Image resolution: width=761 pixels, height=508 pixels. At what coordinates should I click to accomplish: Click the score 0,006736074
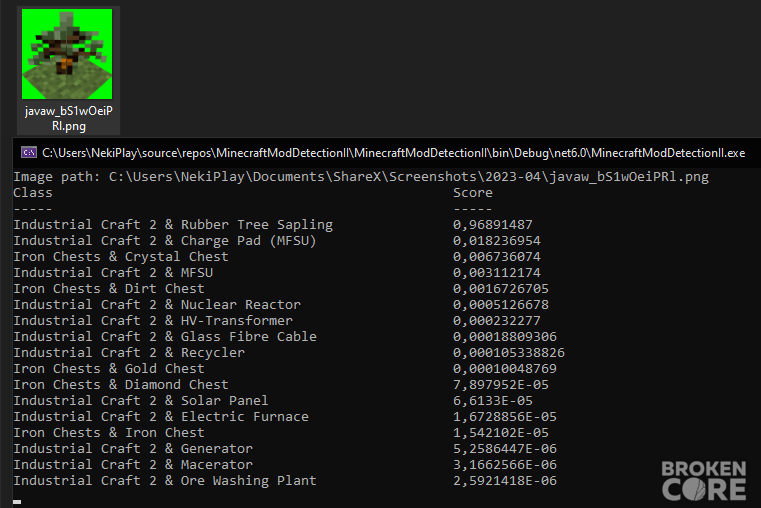(496, 257)
